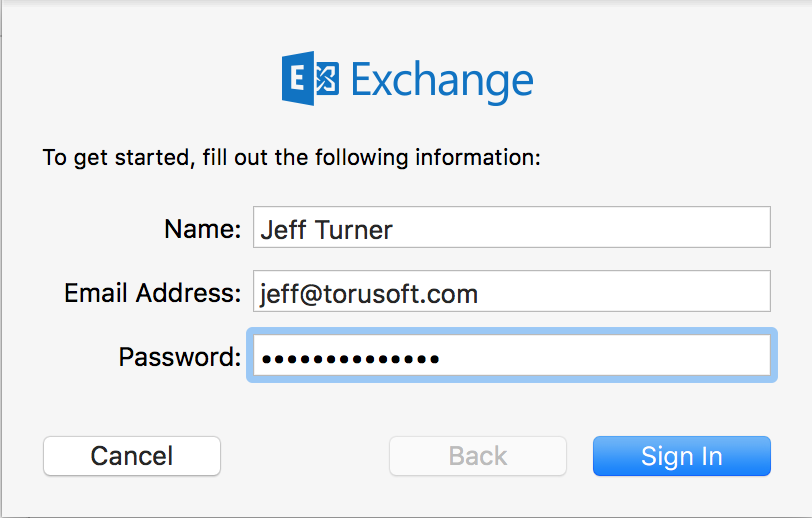Click the arrows emblem of the Exchange logo
Image resolution: width=812 pixels, height=518 pixels.
[327, 79]
